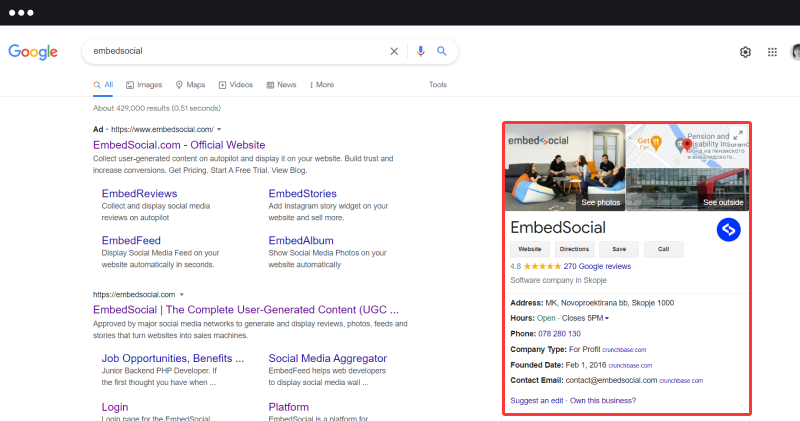Open the See photos office thumbnail
800x421 pixels.
(x=565, y=167)
